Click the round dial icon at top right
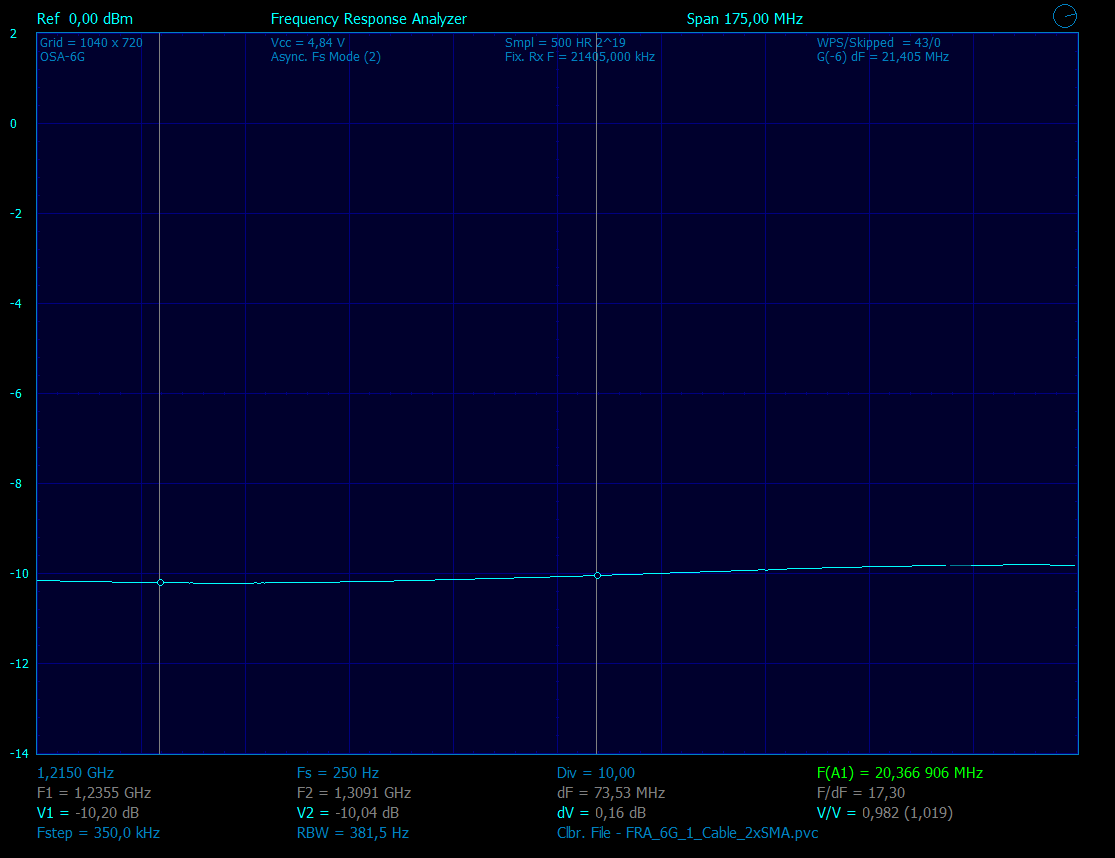 click(x=1065, y=16)
